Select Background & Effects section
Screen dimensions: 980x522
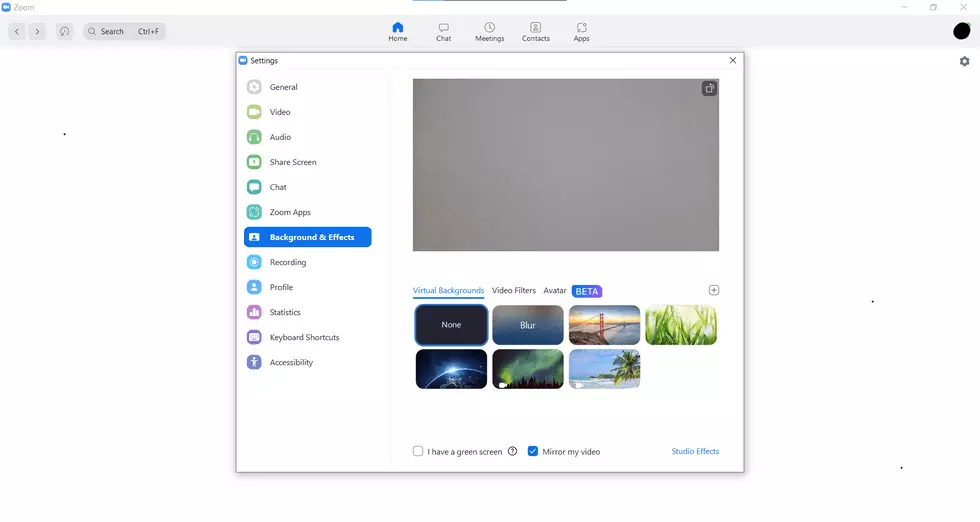(x=308, y=237)
